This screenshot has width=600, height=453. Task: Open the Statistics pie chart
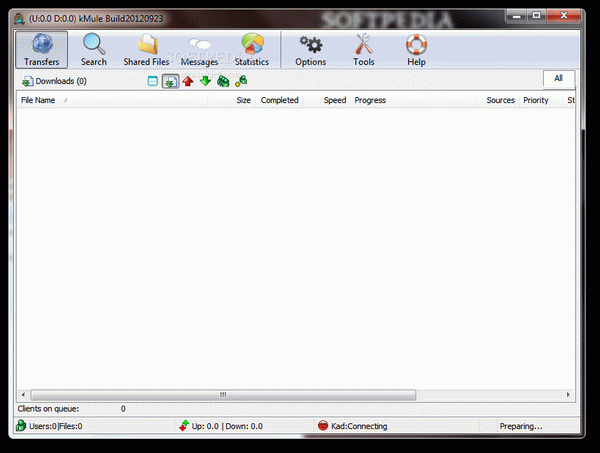[252, 50]
